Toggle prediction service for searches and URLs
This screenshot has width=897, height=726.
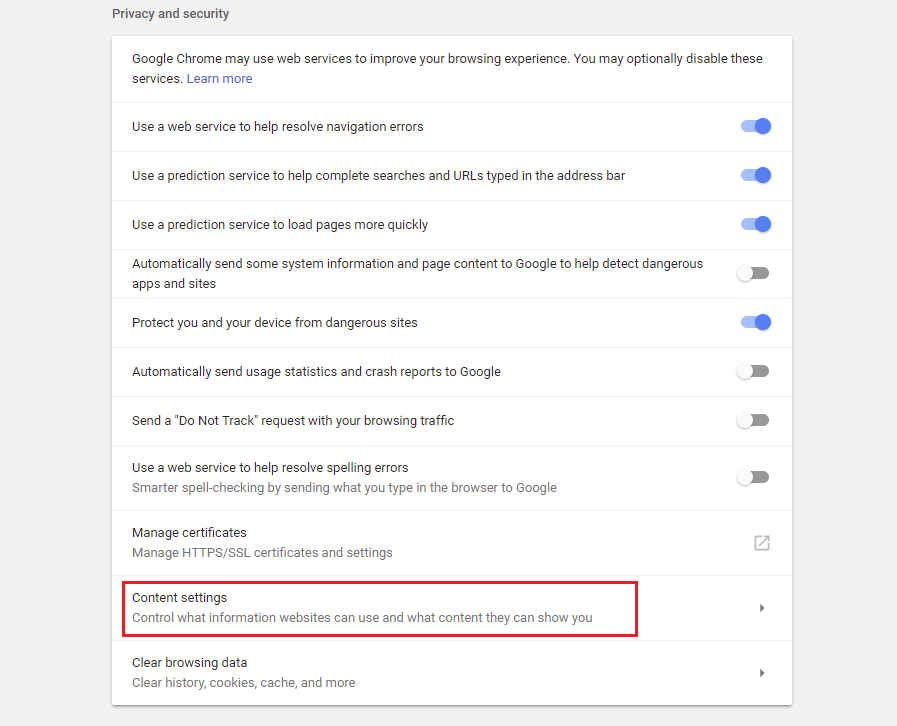756,175
